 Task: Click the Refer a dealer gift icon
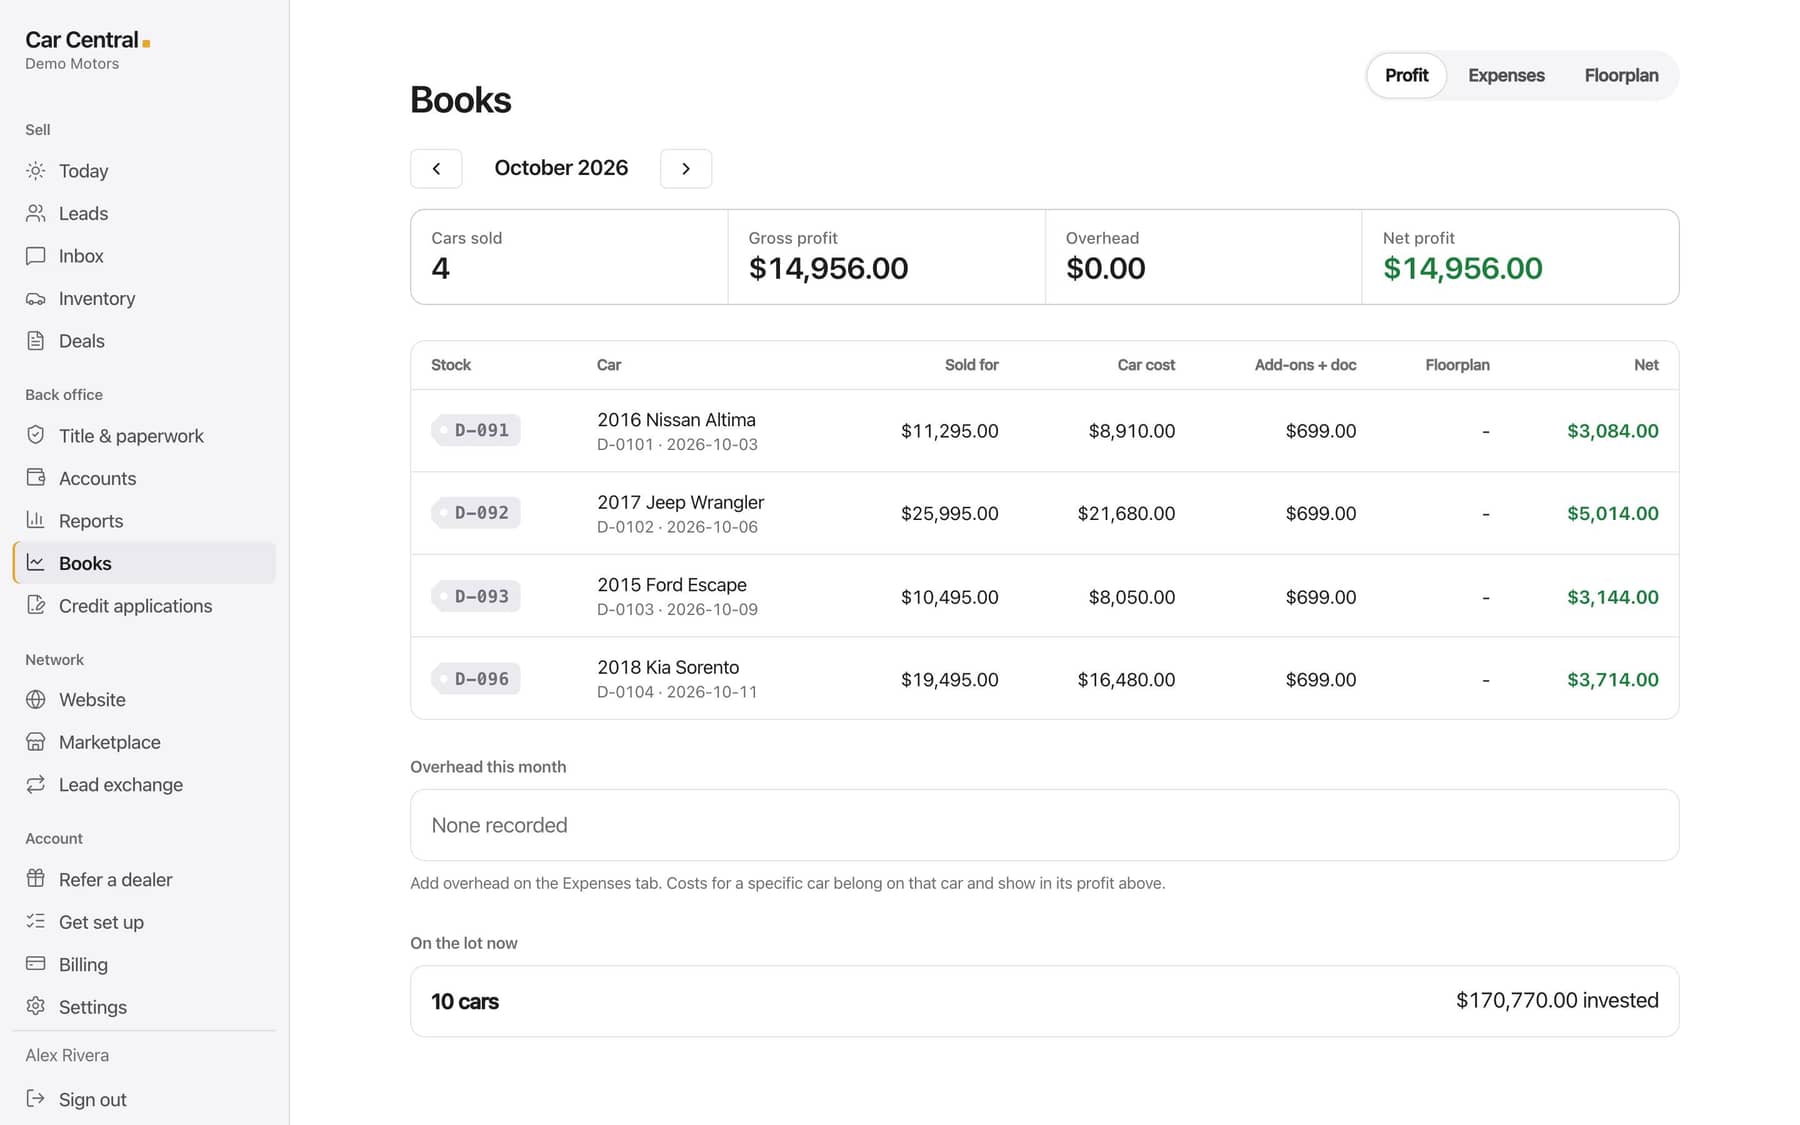pyautogui.click(x=36, y=879)
